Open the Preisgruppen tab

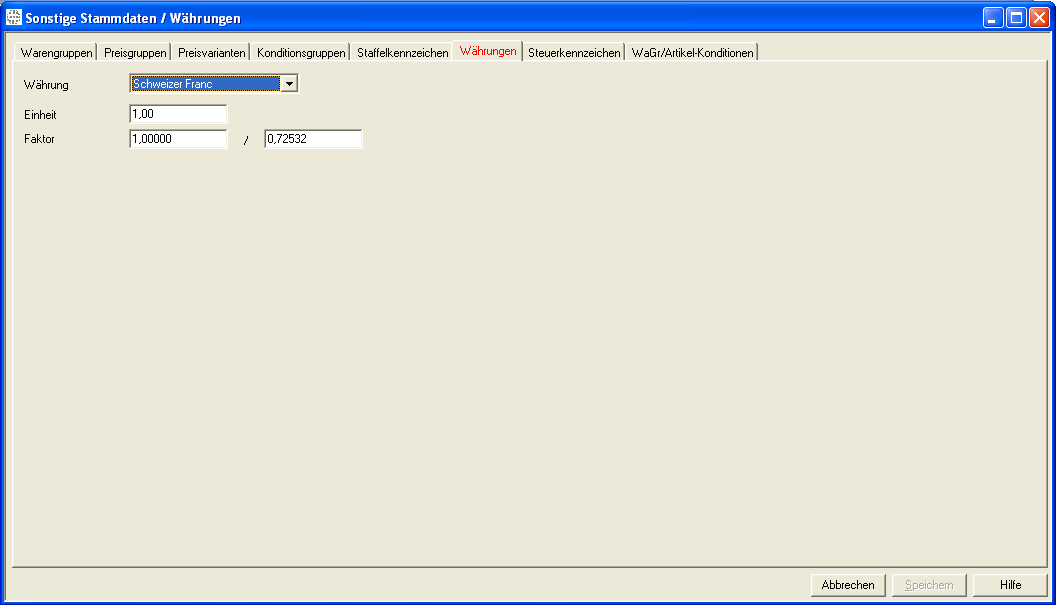click(x=135, y=53)
